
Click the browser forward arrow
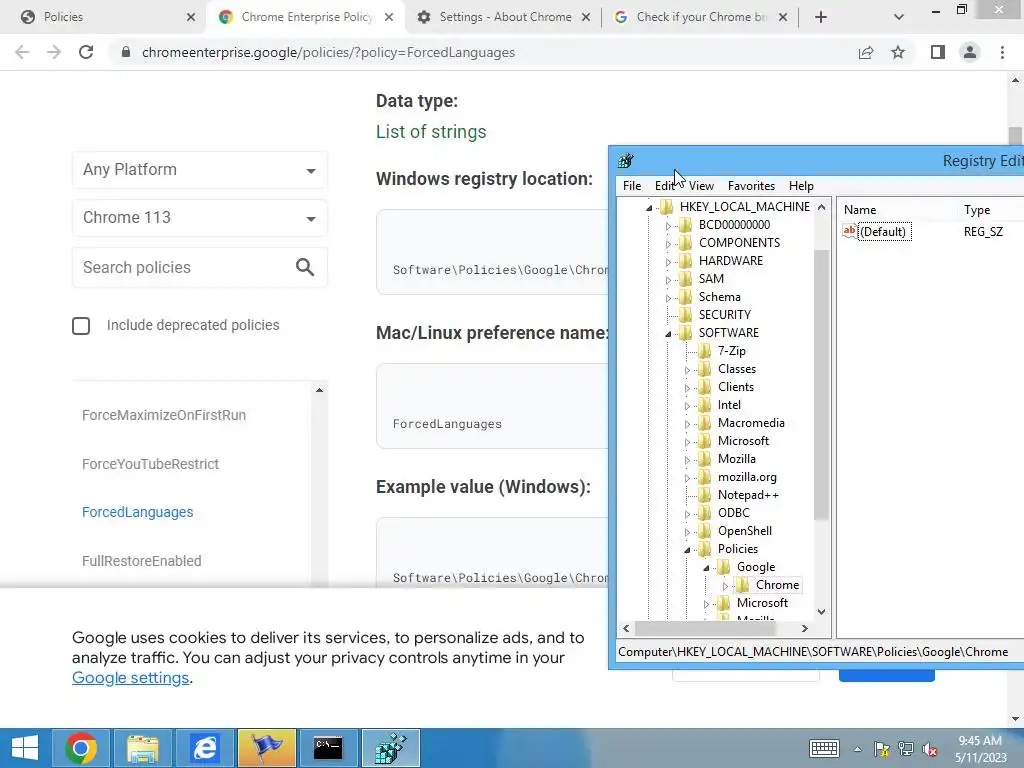click(x=54, y=52)
